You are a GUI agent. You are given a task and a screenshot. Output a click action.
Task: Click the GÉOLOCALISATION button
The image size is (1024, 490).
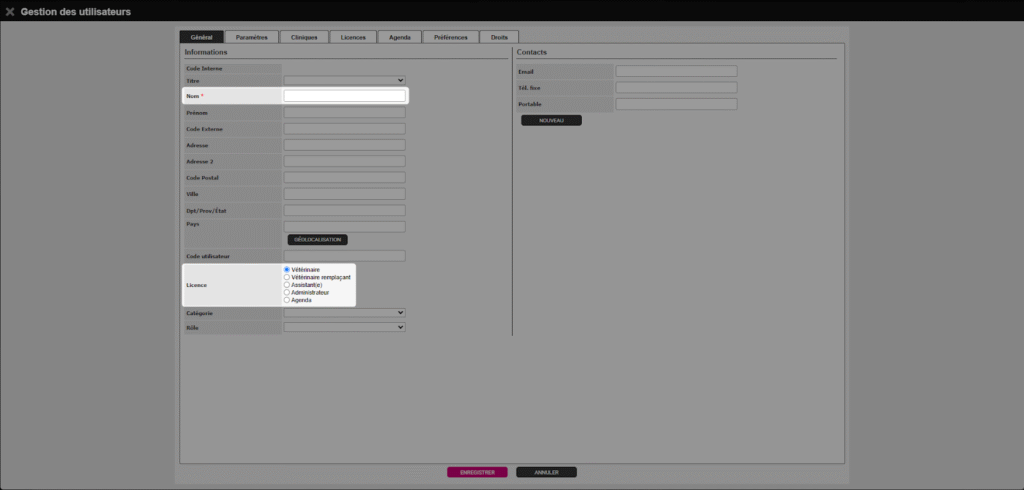(317, 240)
